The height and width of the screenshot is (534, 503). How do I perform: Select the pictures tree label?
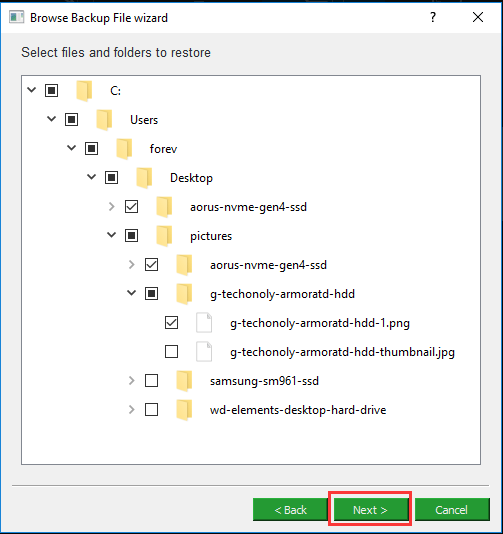211,236
